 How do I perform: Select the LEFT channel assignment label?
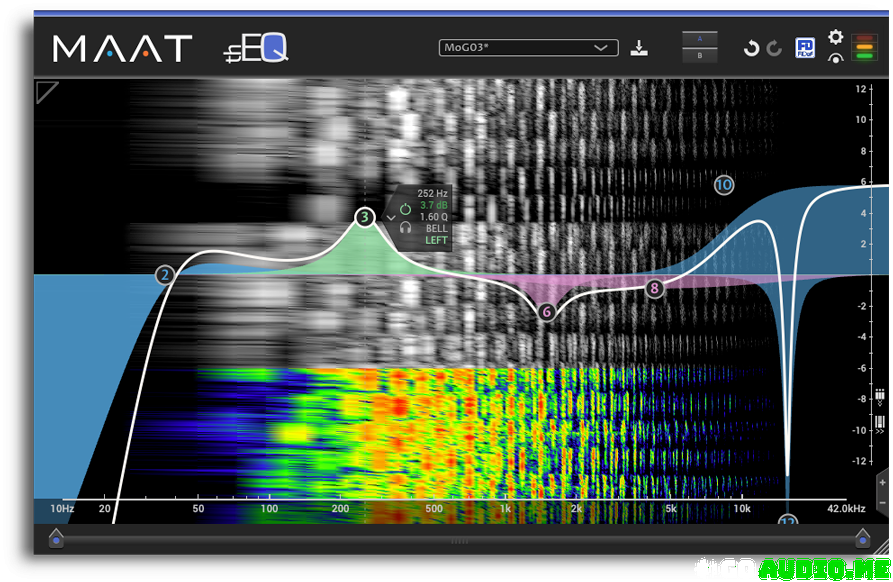point(436,240)
